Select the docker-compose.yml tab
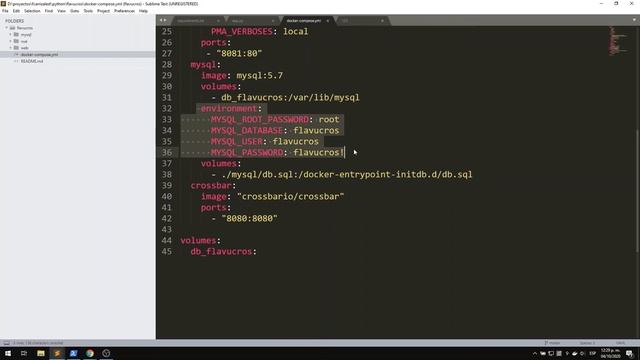The image size is (640, 360). point(303,20)
